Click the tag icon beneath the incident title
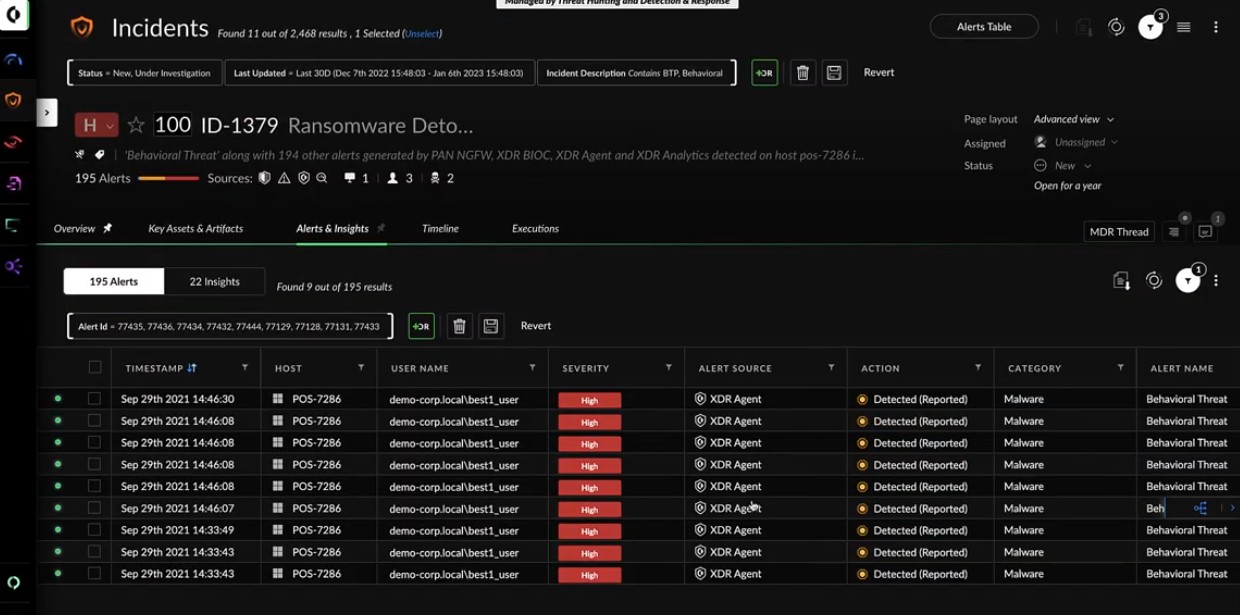The image size is (1240, 615). [100, 155]
